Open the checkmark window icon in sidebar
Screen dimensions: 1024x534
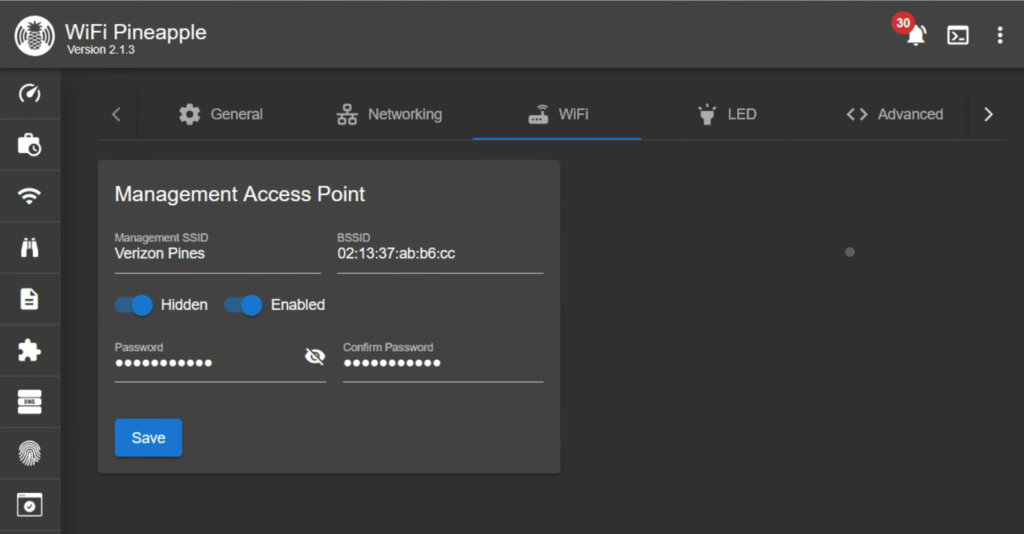coord(29,505)
